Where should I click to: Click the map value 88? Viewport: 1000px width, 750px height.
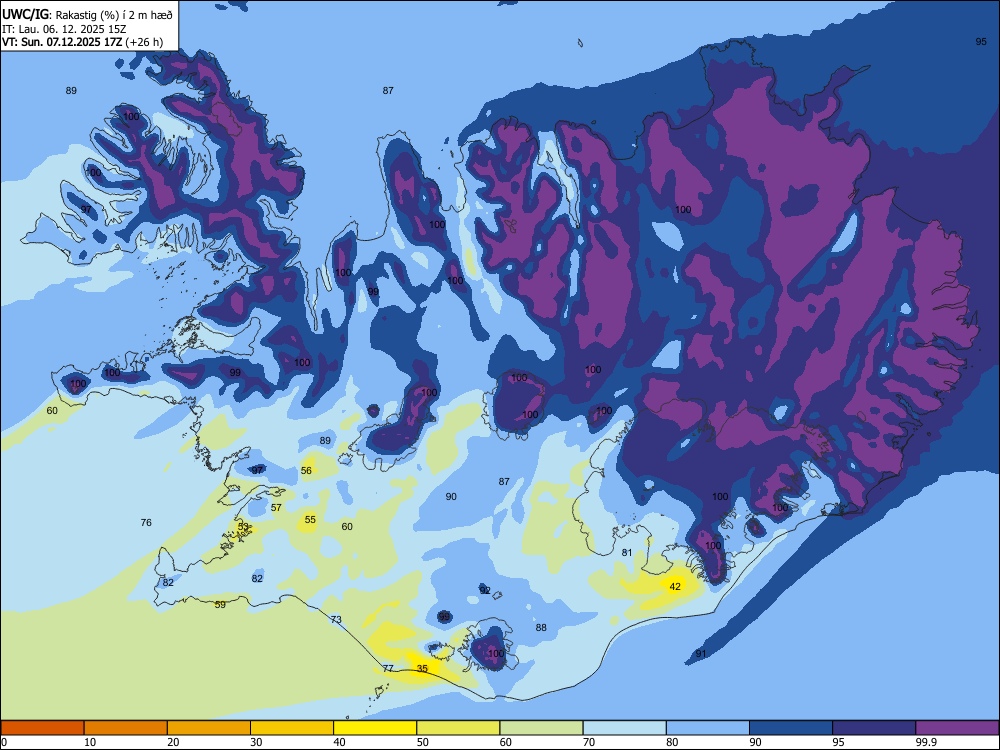tap(541, 628)
